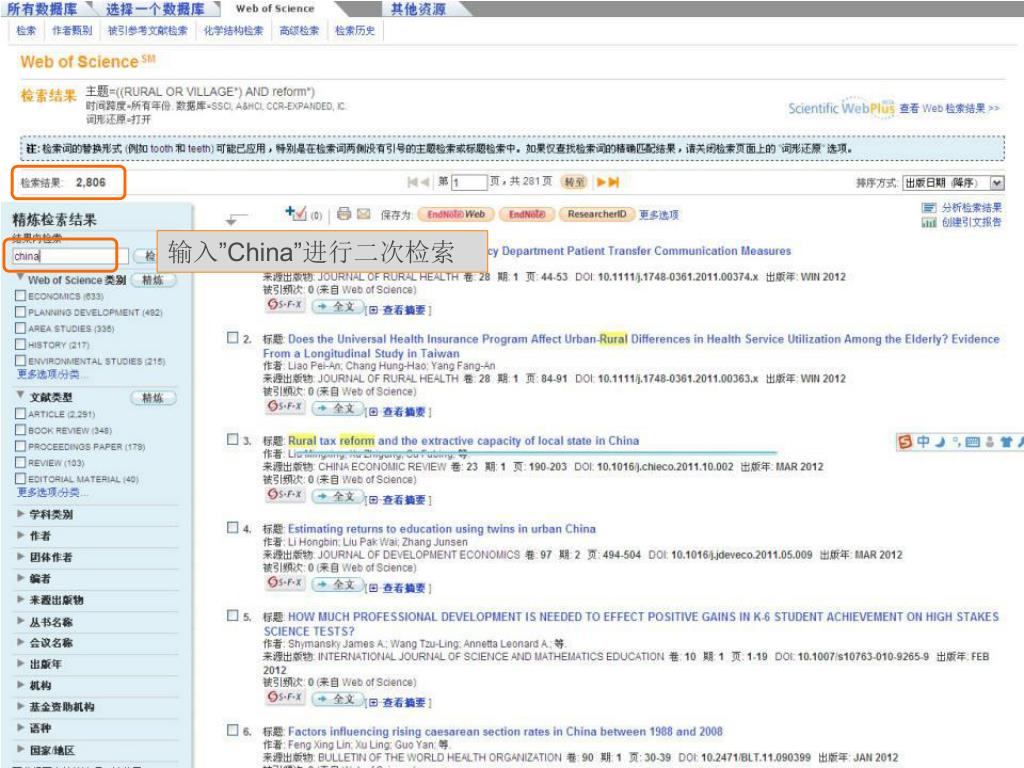
Task: Switch to the 其他资源 tab
Action: tap(418, 9)
